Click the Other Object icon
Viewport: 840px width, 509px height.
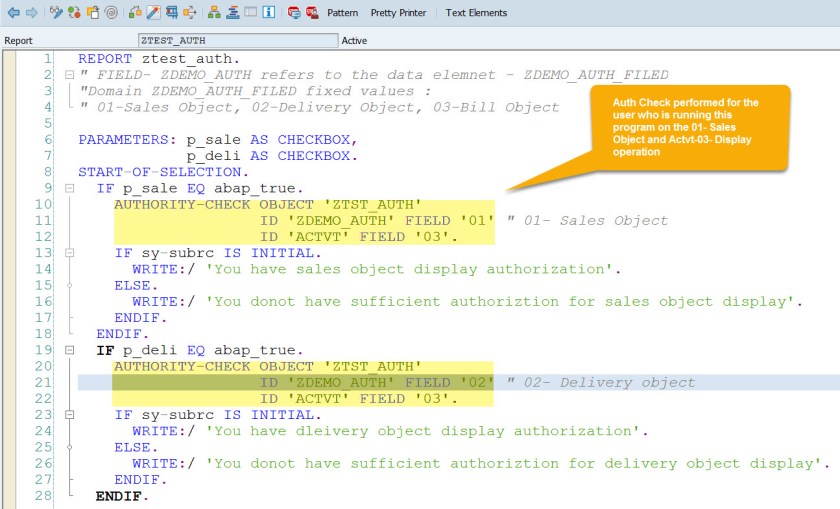74,13
